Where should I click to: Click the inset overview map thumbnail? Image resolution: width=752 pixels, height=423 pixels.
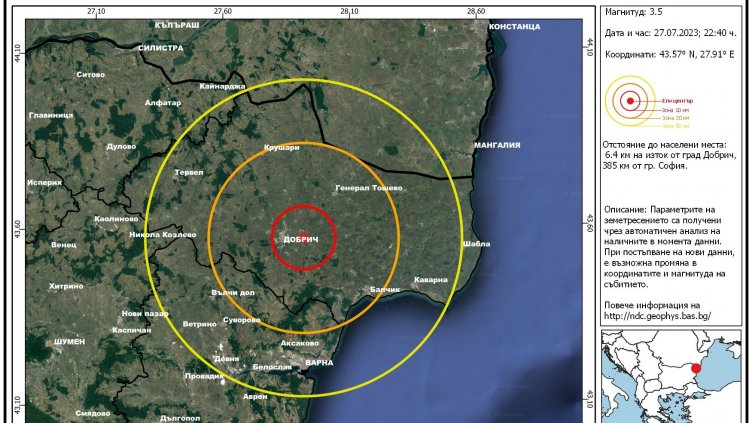(675, 377)
